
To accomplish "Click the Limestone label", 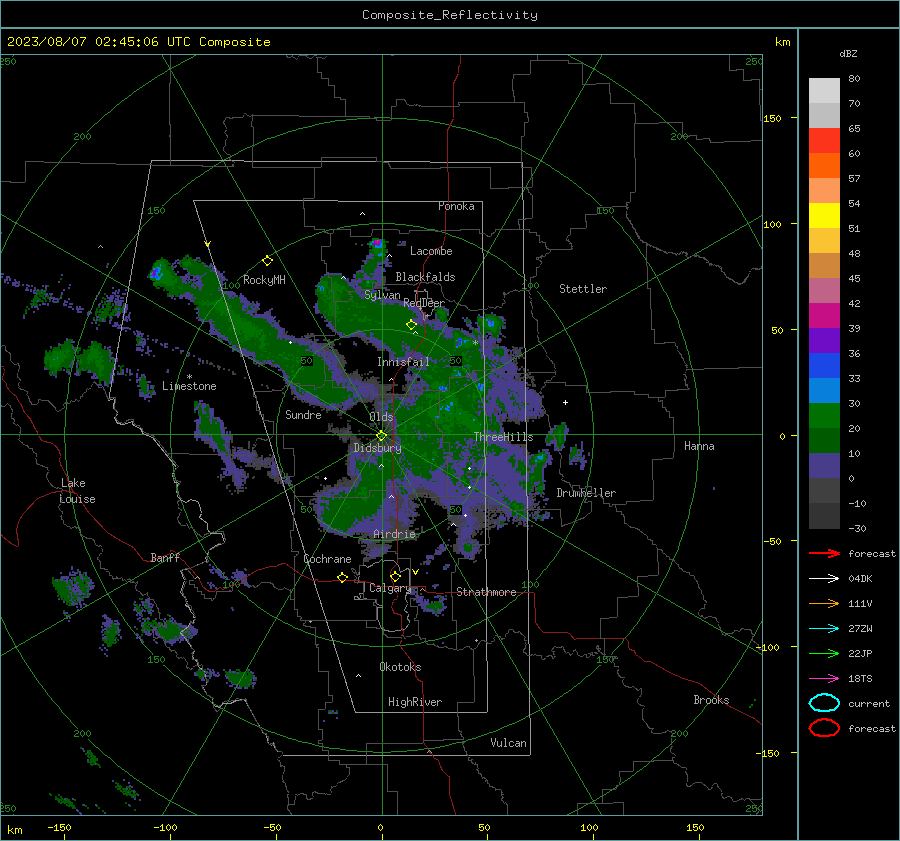I will coord(189,386).
